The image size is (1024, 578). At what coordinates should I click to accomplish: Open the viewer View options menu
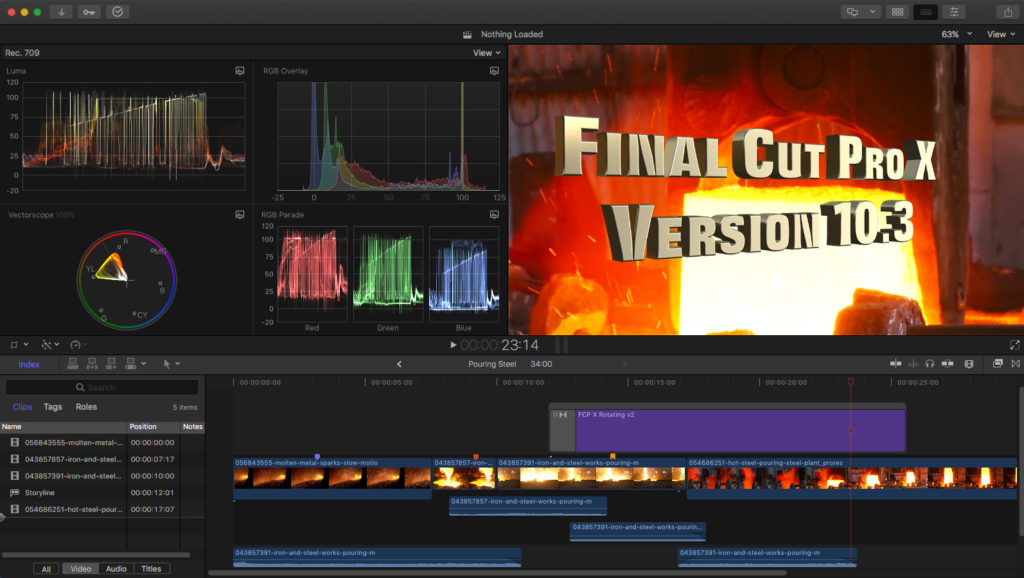1001,34
